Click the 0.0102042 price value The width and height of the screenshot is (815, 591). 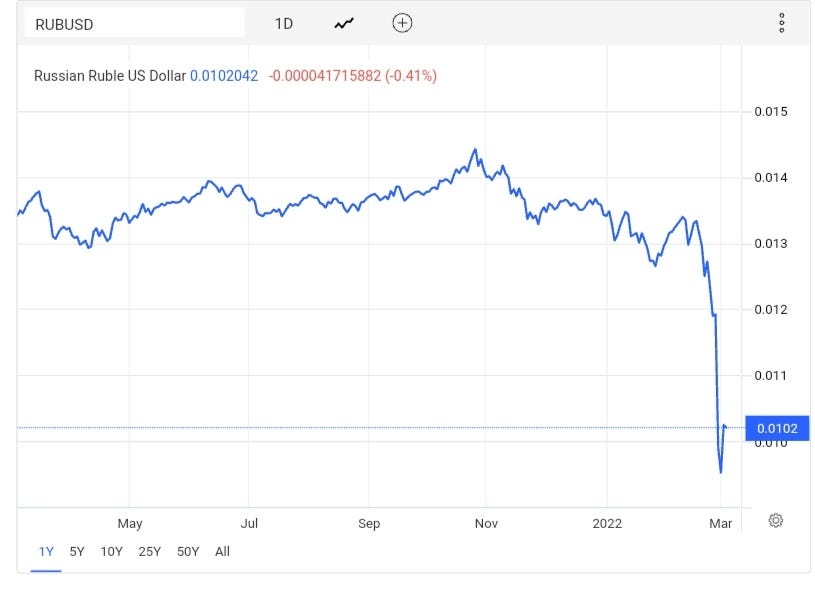coord(224,76)
